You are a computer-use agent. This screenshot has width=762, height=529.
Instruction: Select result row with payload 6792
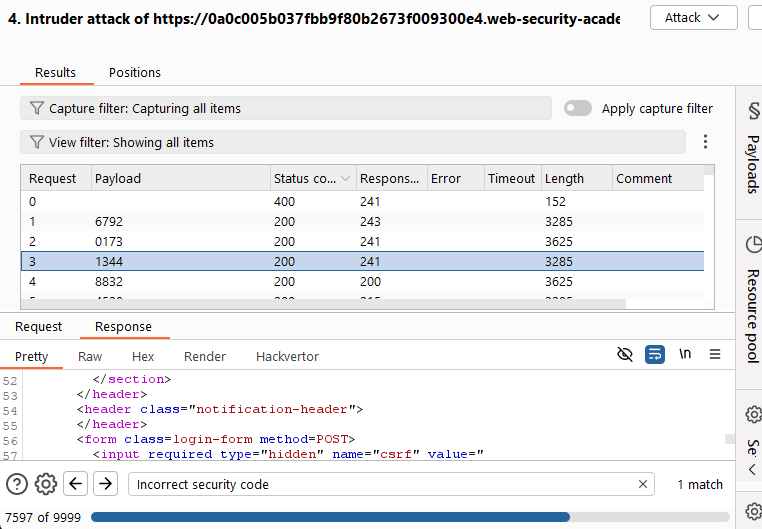coord(363,222)
